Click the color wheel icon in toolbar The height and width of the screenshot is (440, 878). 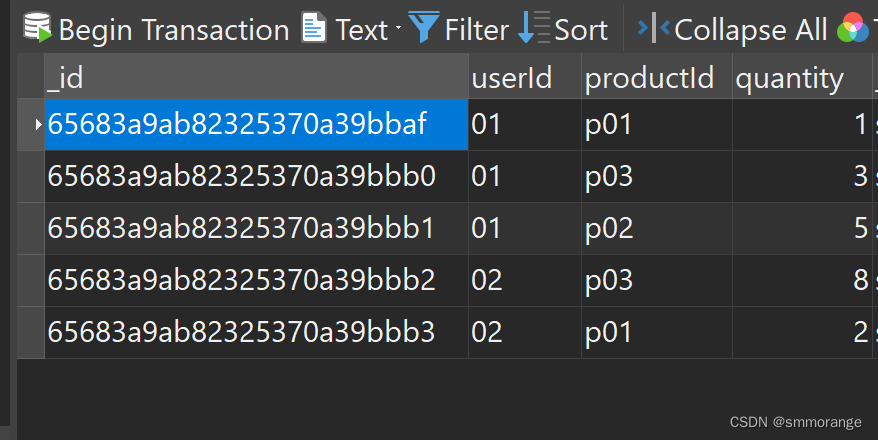pyautogui.click(x=853, y=27)
